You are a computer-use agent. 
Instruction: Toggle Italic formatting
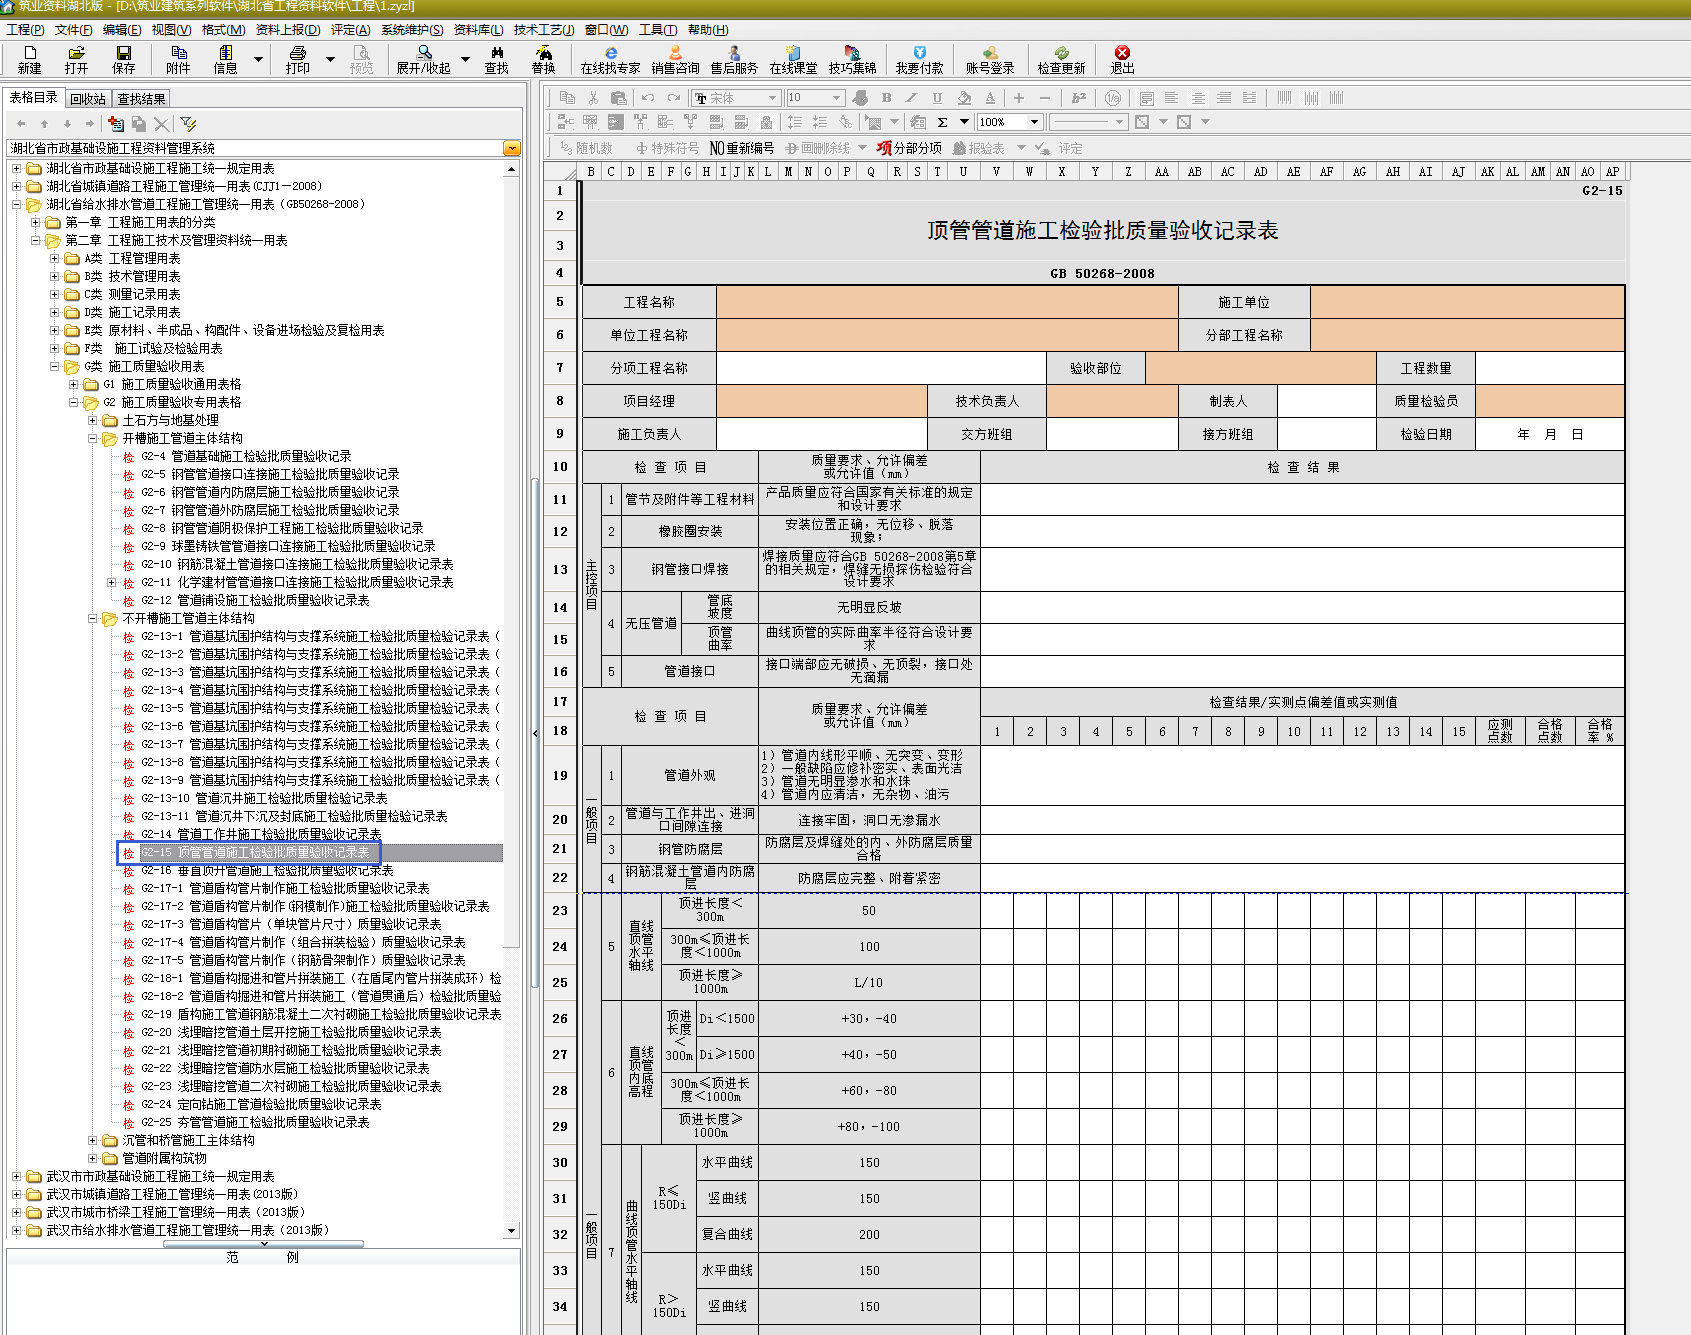(x=911, y=98)
